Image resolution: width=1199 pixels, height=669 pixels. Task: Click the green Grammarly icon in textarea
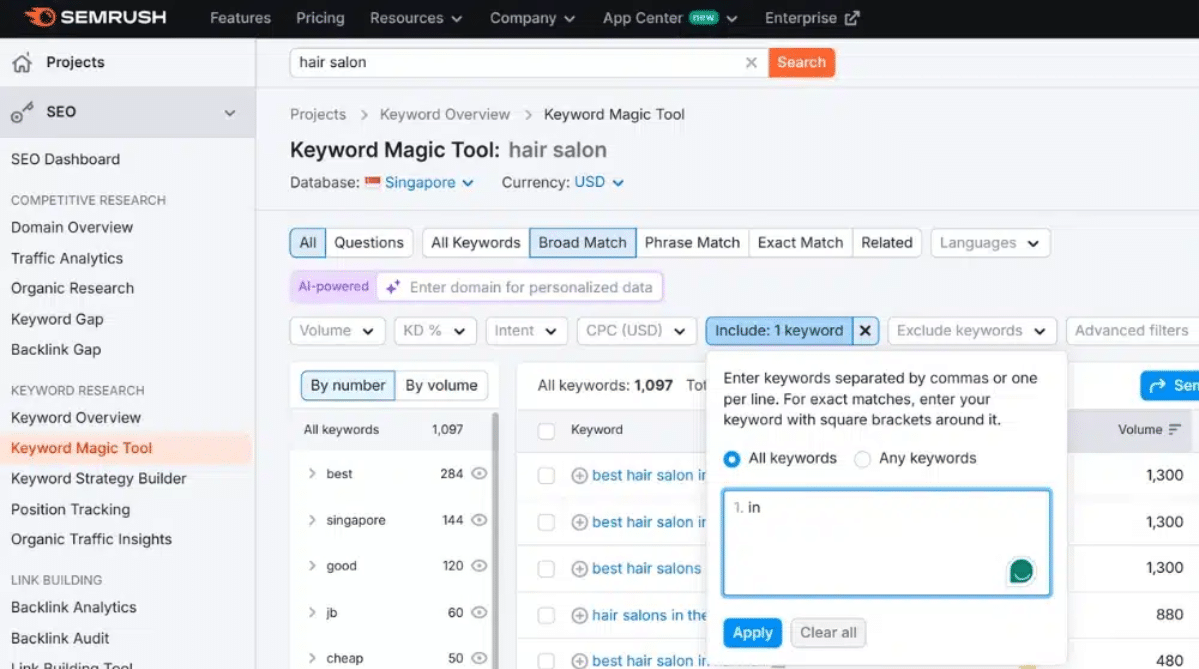(1021, 571)
